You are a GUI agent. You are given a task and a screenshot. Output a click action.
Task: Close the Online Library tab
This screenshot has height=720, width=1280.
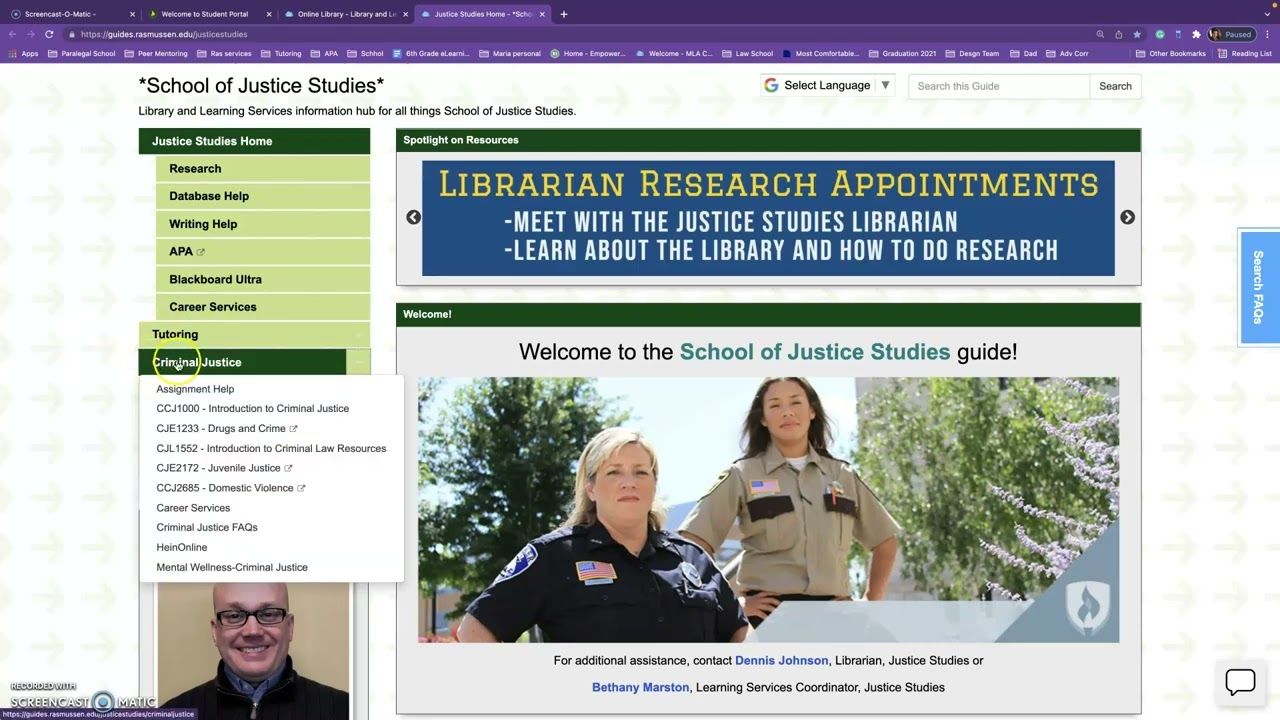406,14
